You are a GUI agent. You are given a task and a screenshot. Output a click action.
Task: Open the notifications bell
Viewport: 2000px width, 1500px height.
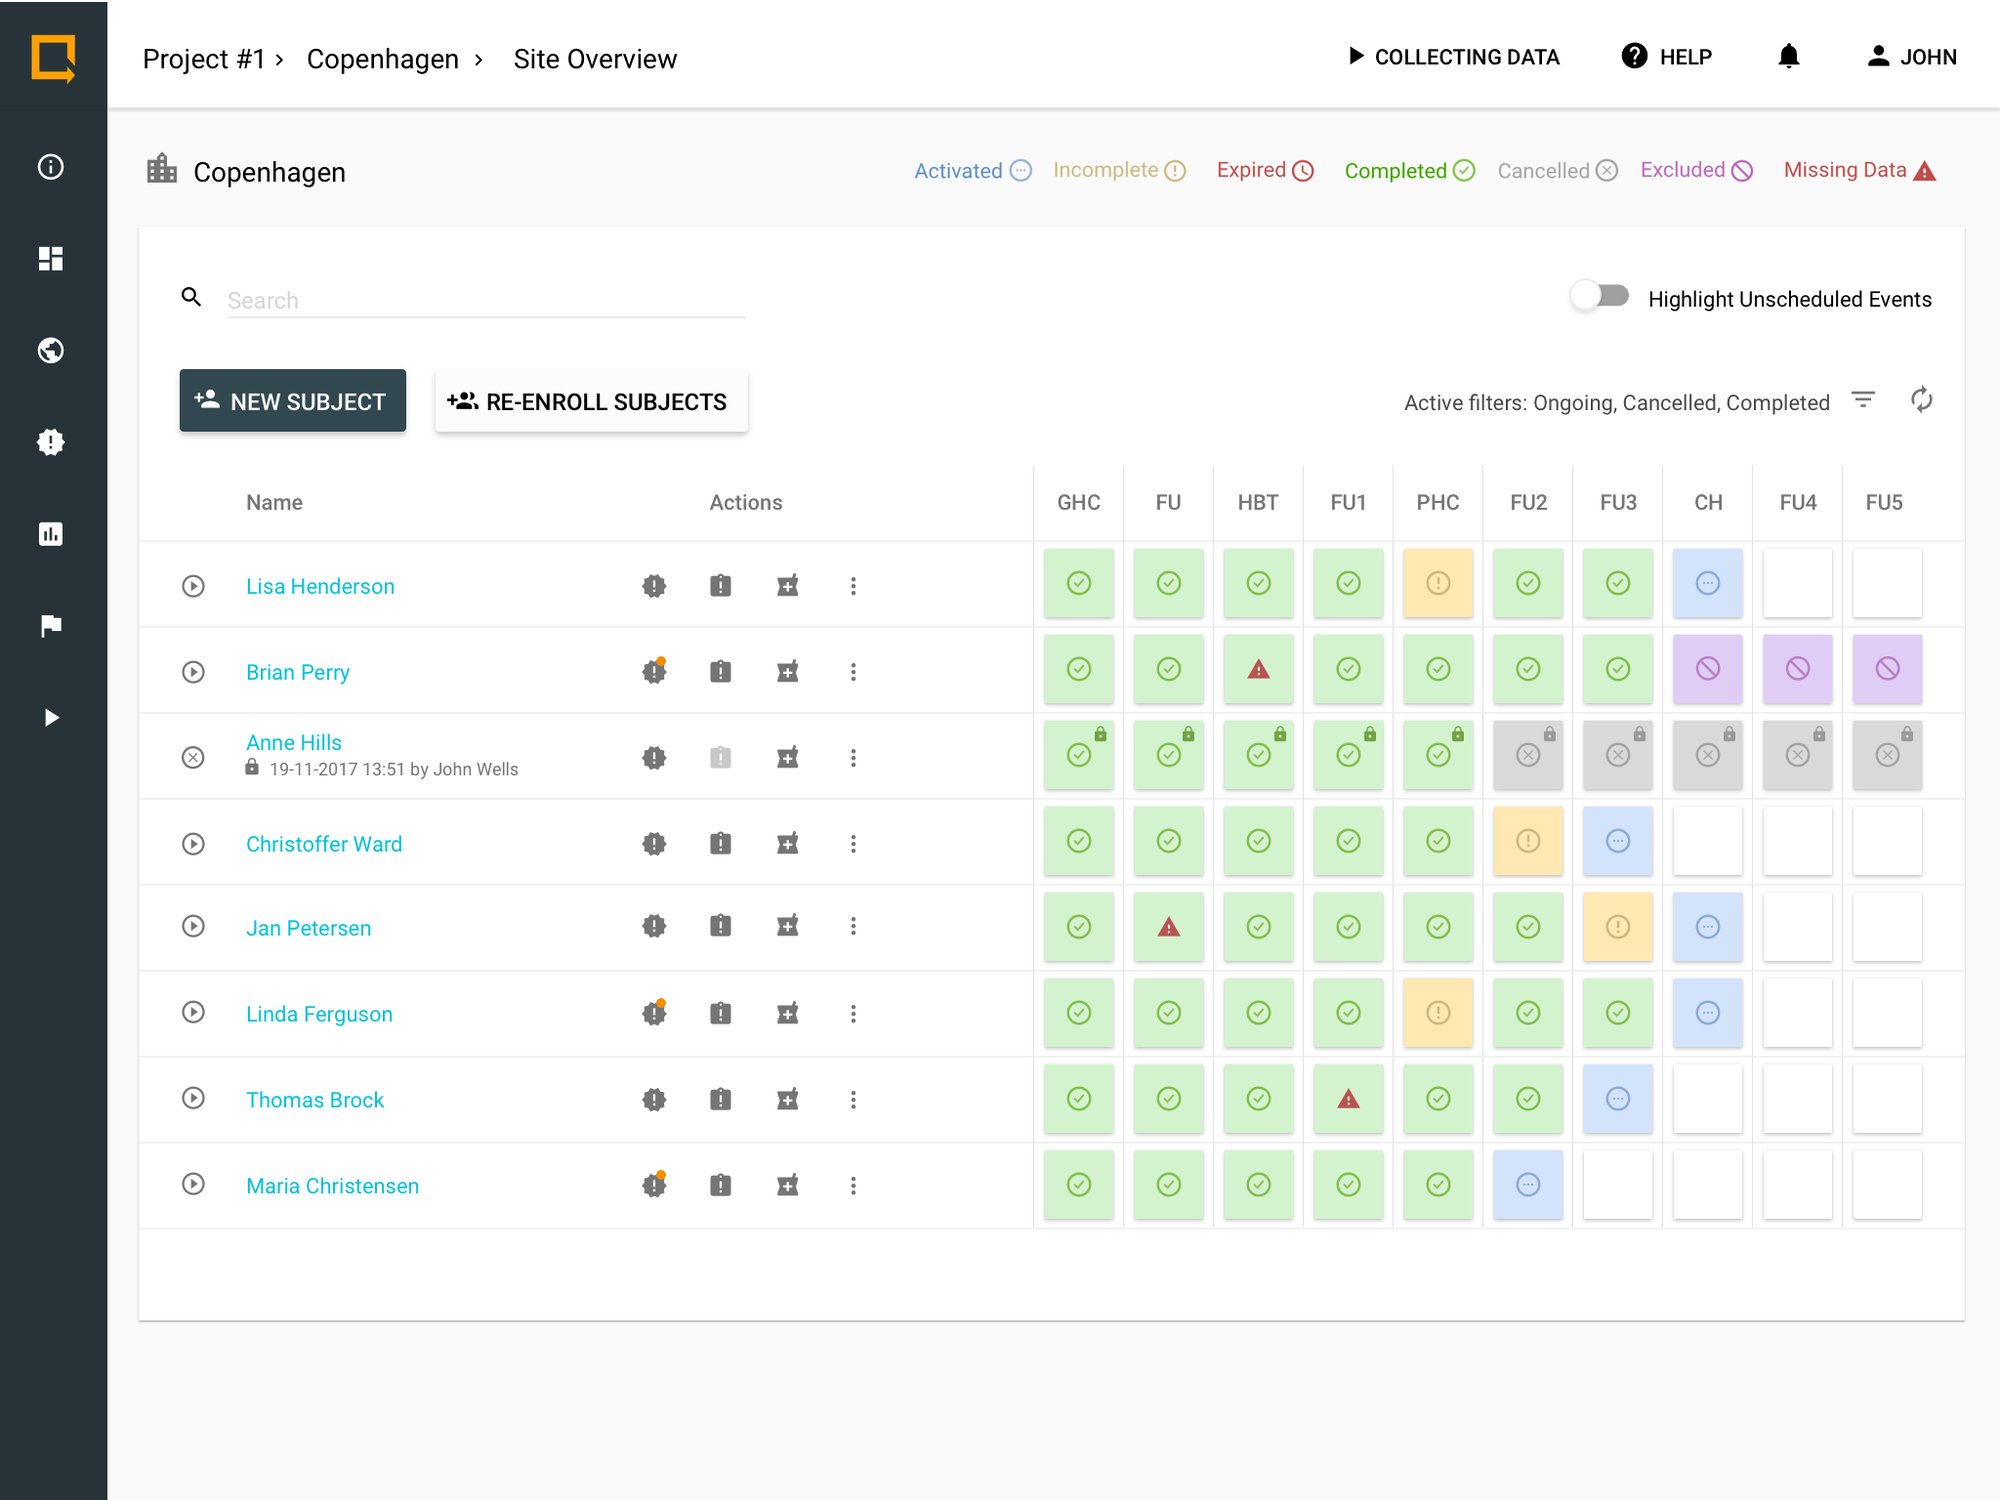1789,57
